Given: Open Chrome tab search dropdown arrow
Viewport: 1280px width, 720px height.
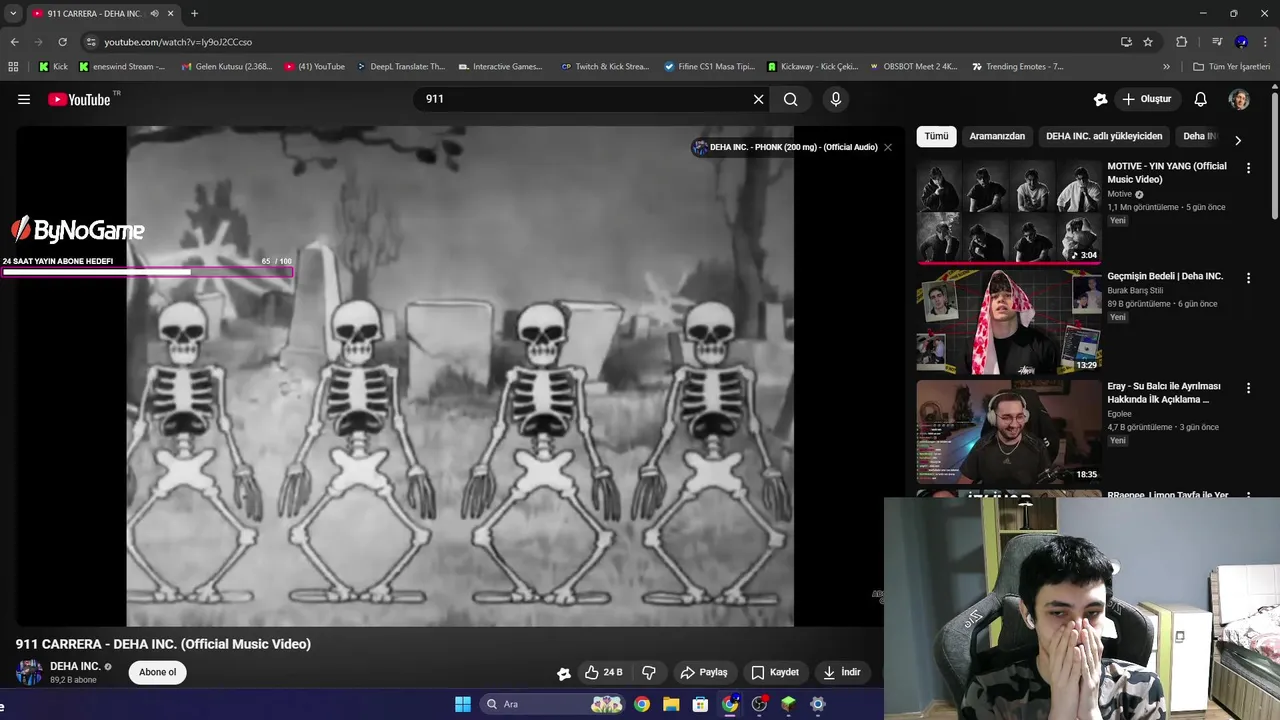Looking at the screenshot, I should [x=13, y=13].
